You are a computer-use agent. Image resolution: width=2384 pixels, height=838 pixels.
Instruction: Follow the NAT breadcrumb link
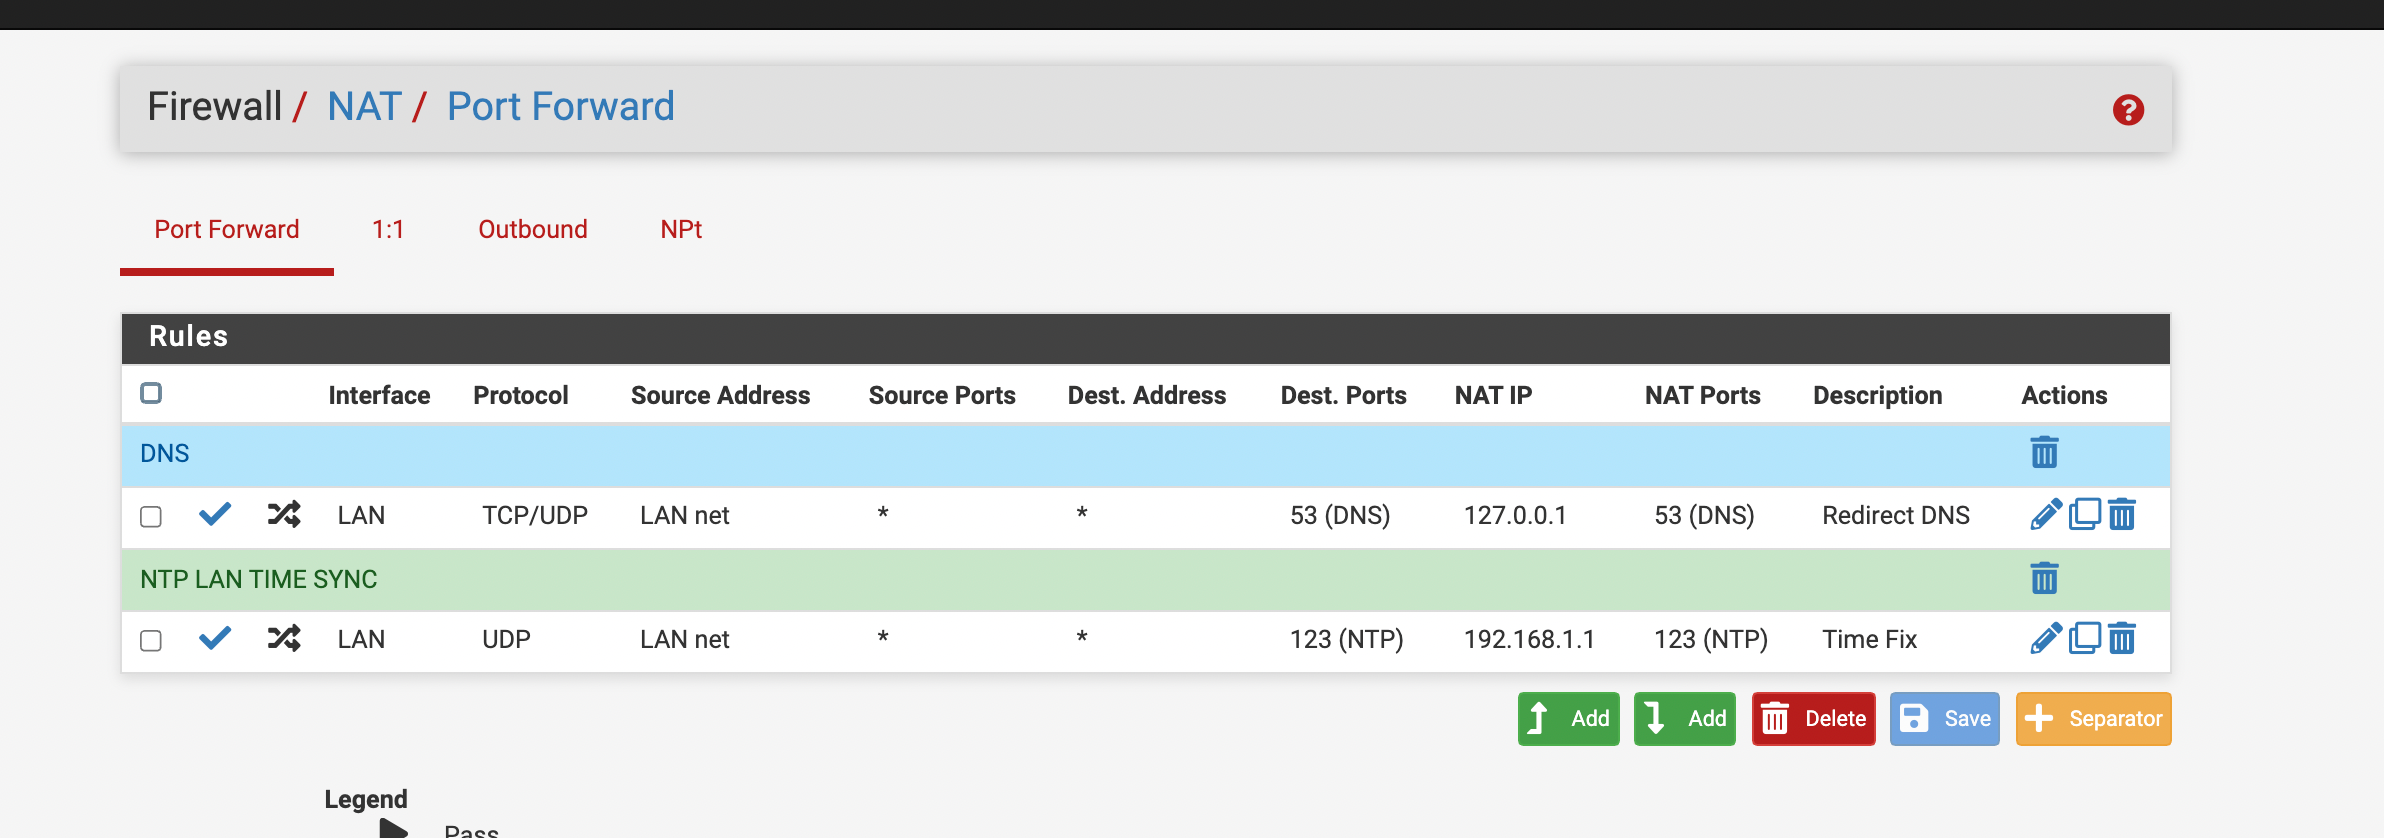tap(365, 106)
